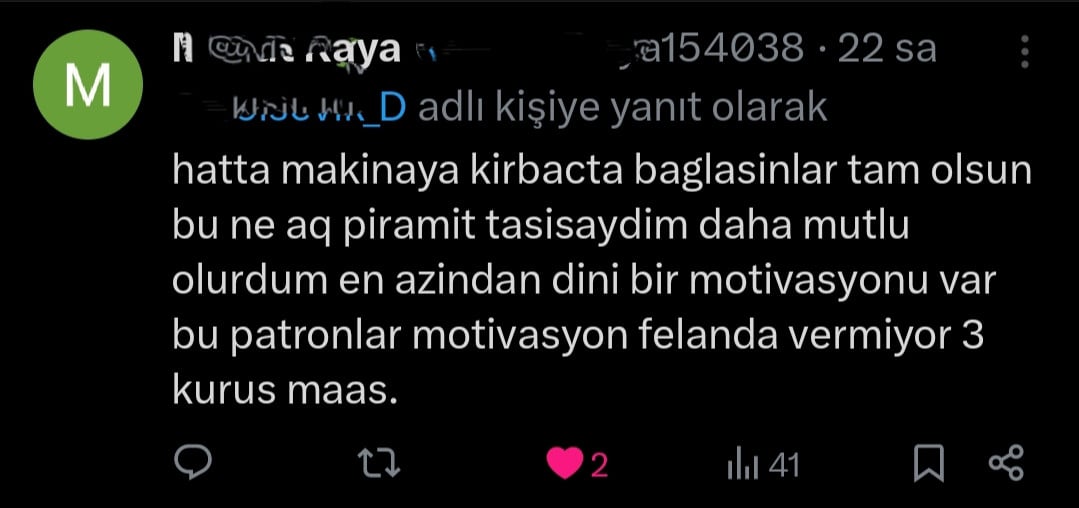
Task: Unlike the tweet via pink heart
Action: pos(564,463)
